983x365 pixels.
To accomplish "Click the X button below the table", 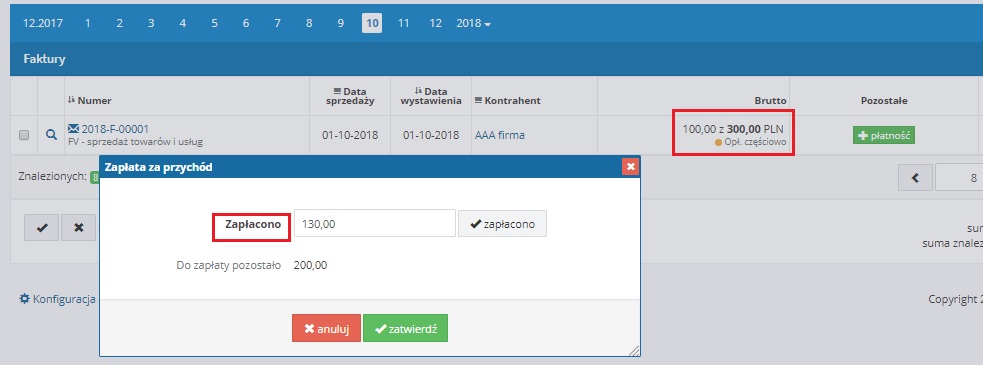I will point(78,228).
